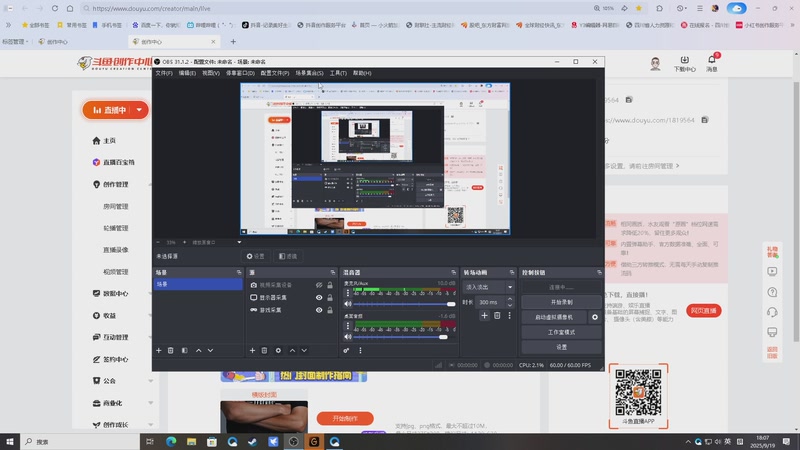Click the red web live button on Douyu
Viewport: 800px width, 450px height.
[704, 311]
